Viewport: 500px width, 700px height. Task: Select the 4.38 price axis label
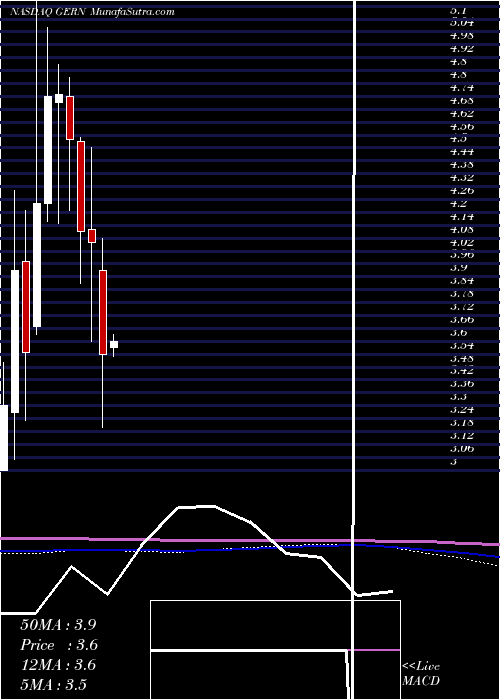[x=462, y=165]
